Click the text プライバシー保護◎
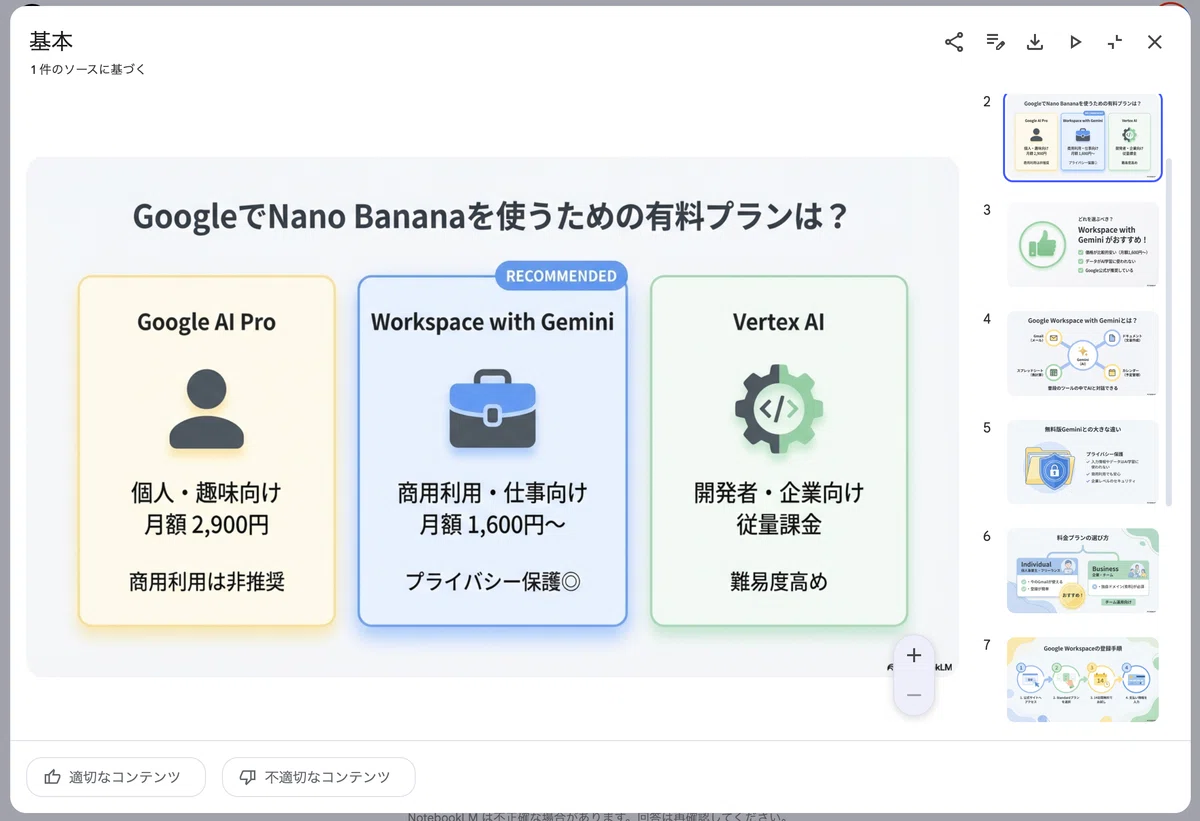Viewport: 1200px width, 821px height. click(493, 581)
